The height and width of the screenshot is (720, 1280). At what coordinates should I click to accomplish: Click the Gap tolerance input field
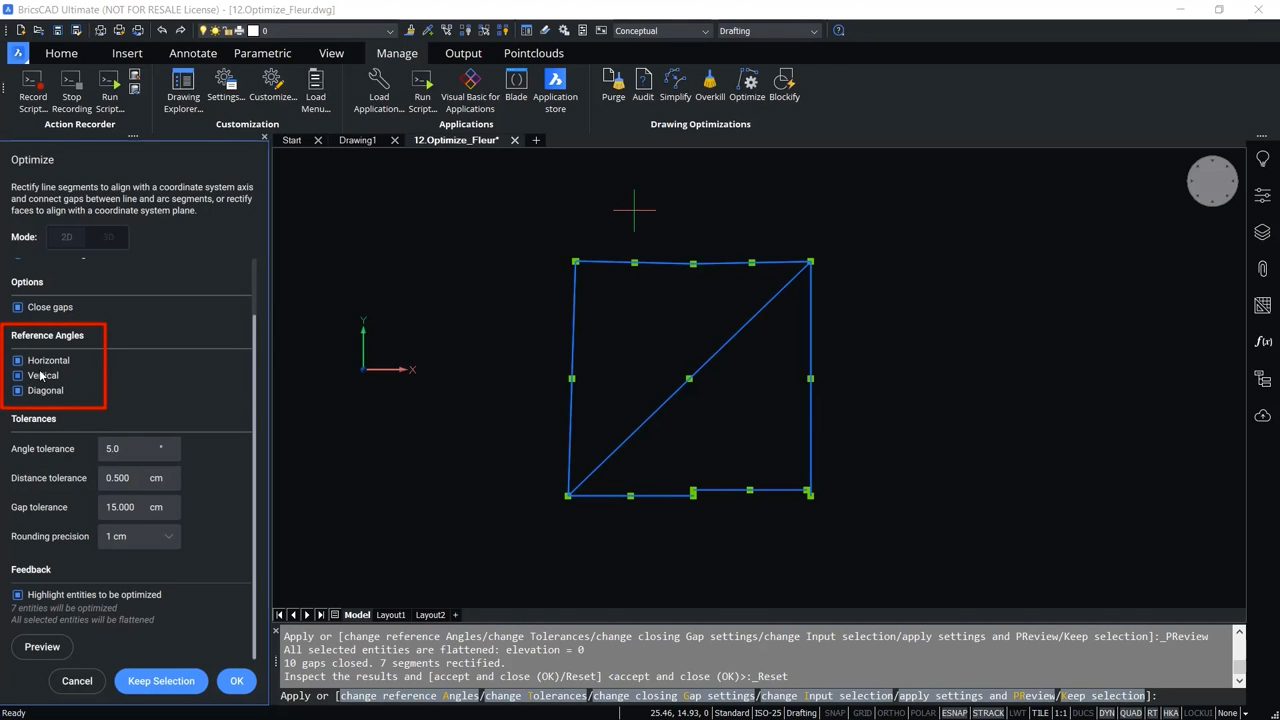tap(139, 507)
